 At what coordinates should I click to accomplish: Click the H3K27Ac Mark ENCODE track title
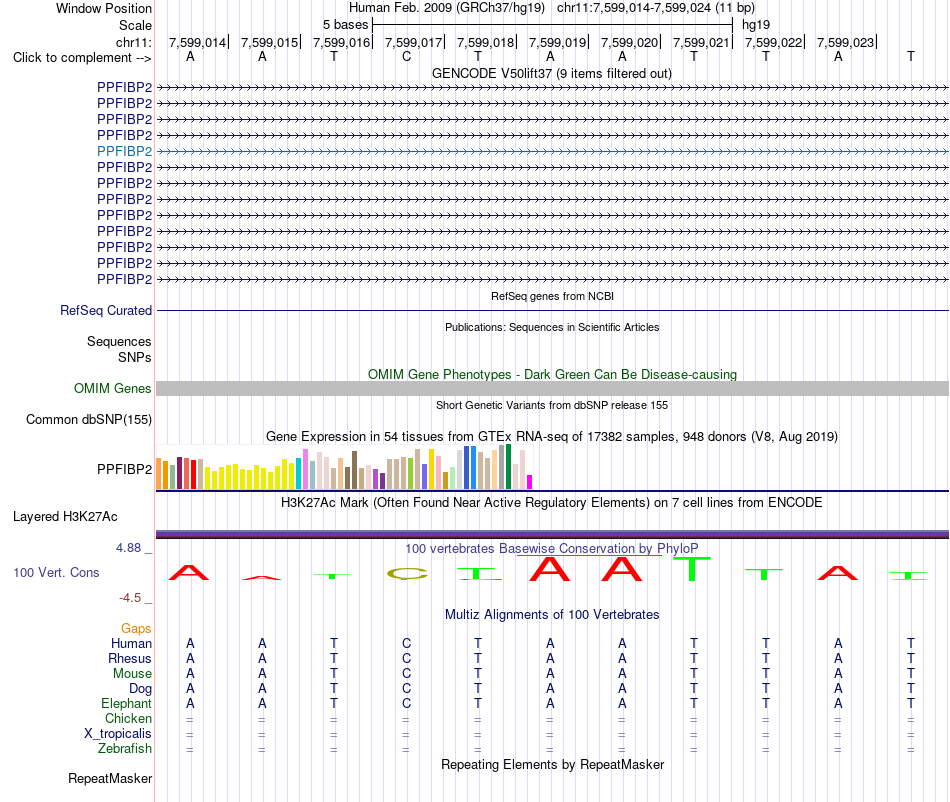point(551,503)
